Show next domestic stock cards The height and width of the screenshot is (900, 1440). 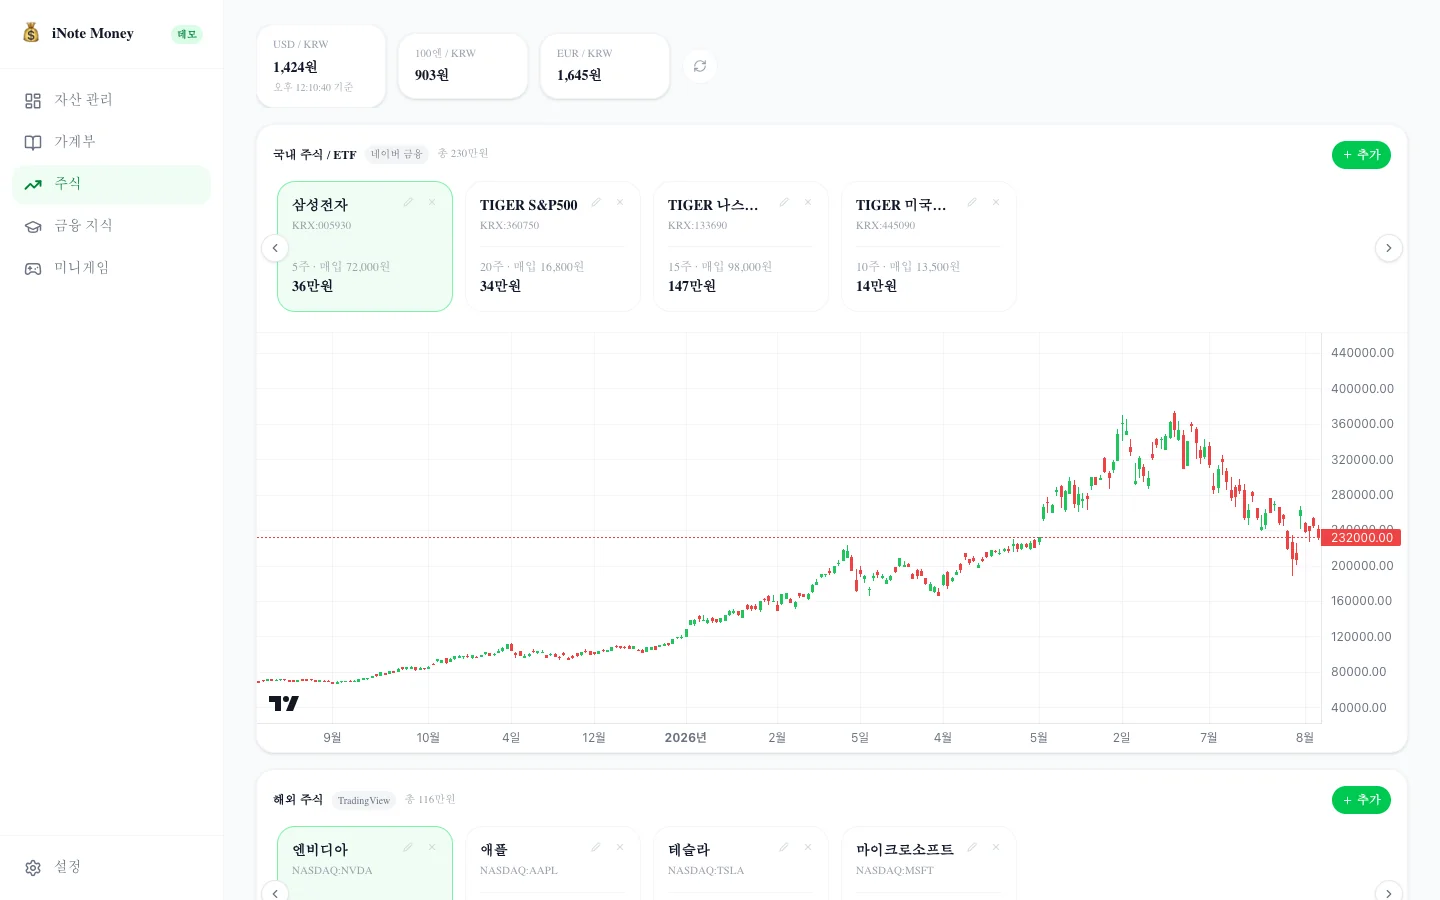tap(1389, 248)
